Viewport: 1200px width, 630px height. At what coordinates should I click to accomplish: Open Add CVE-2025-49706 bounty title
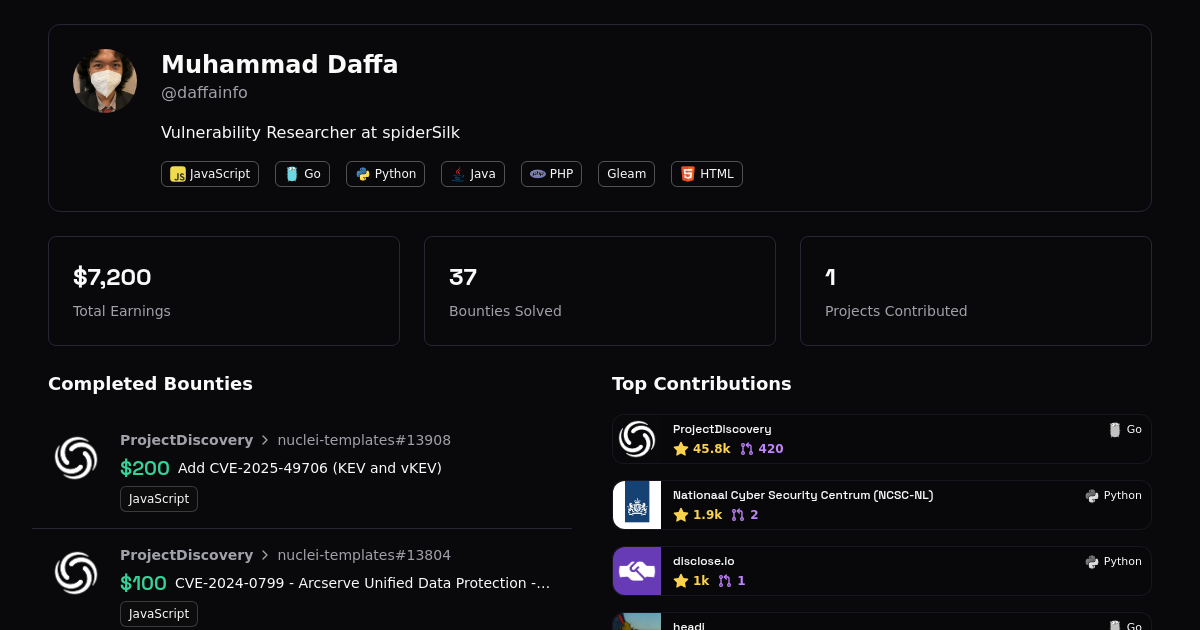pyautogui.click(x=309, y=468)
